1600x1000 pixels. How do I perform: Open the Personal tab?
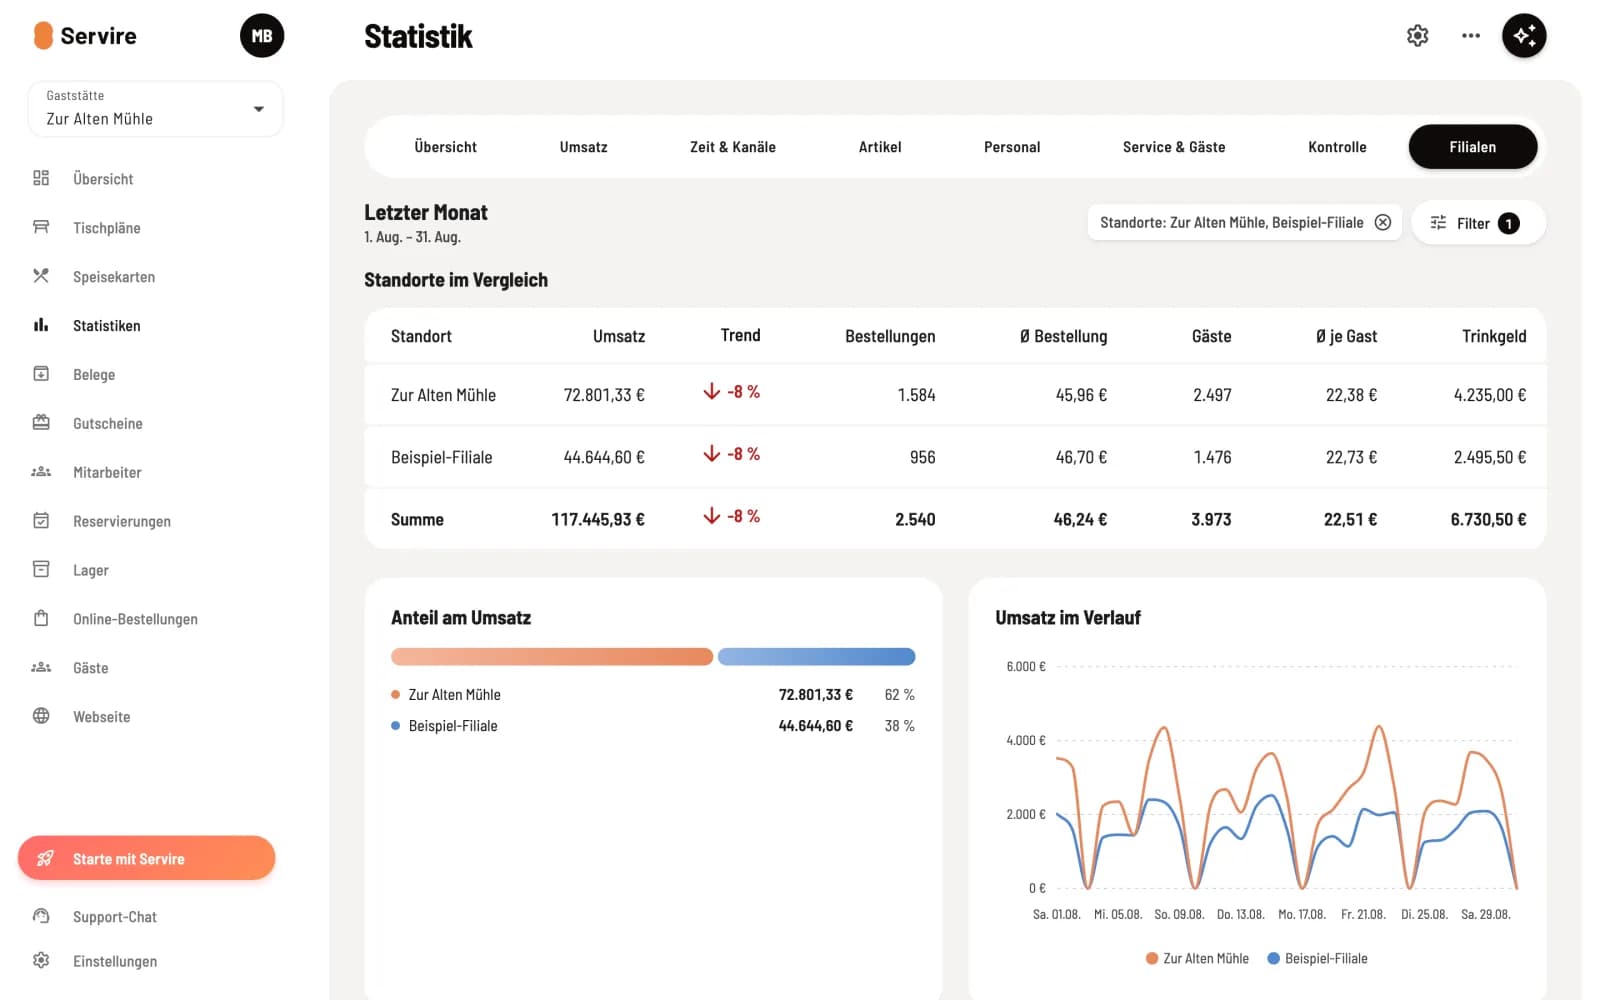point(1012,147)
